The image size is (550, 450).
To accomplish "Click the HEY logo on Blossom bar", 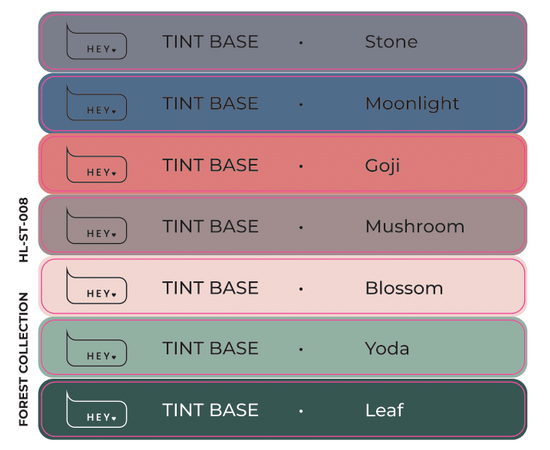I will pyautogui.click(x=96, y=286).
